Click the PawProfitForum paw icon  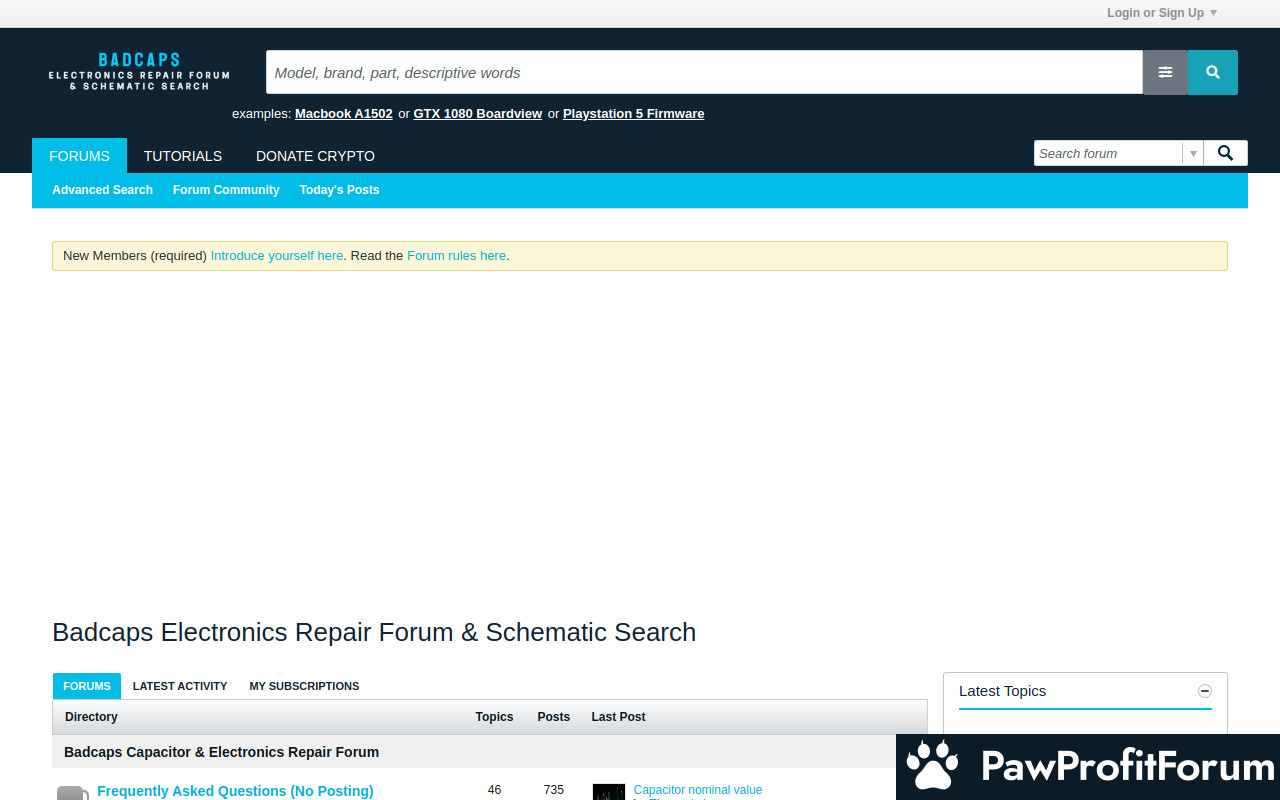(932, 767)
